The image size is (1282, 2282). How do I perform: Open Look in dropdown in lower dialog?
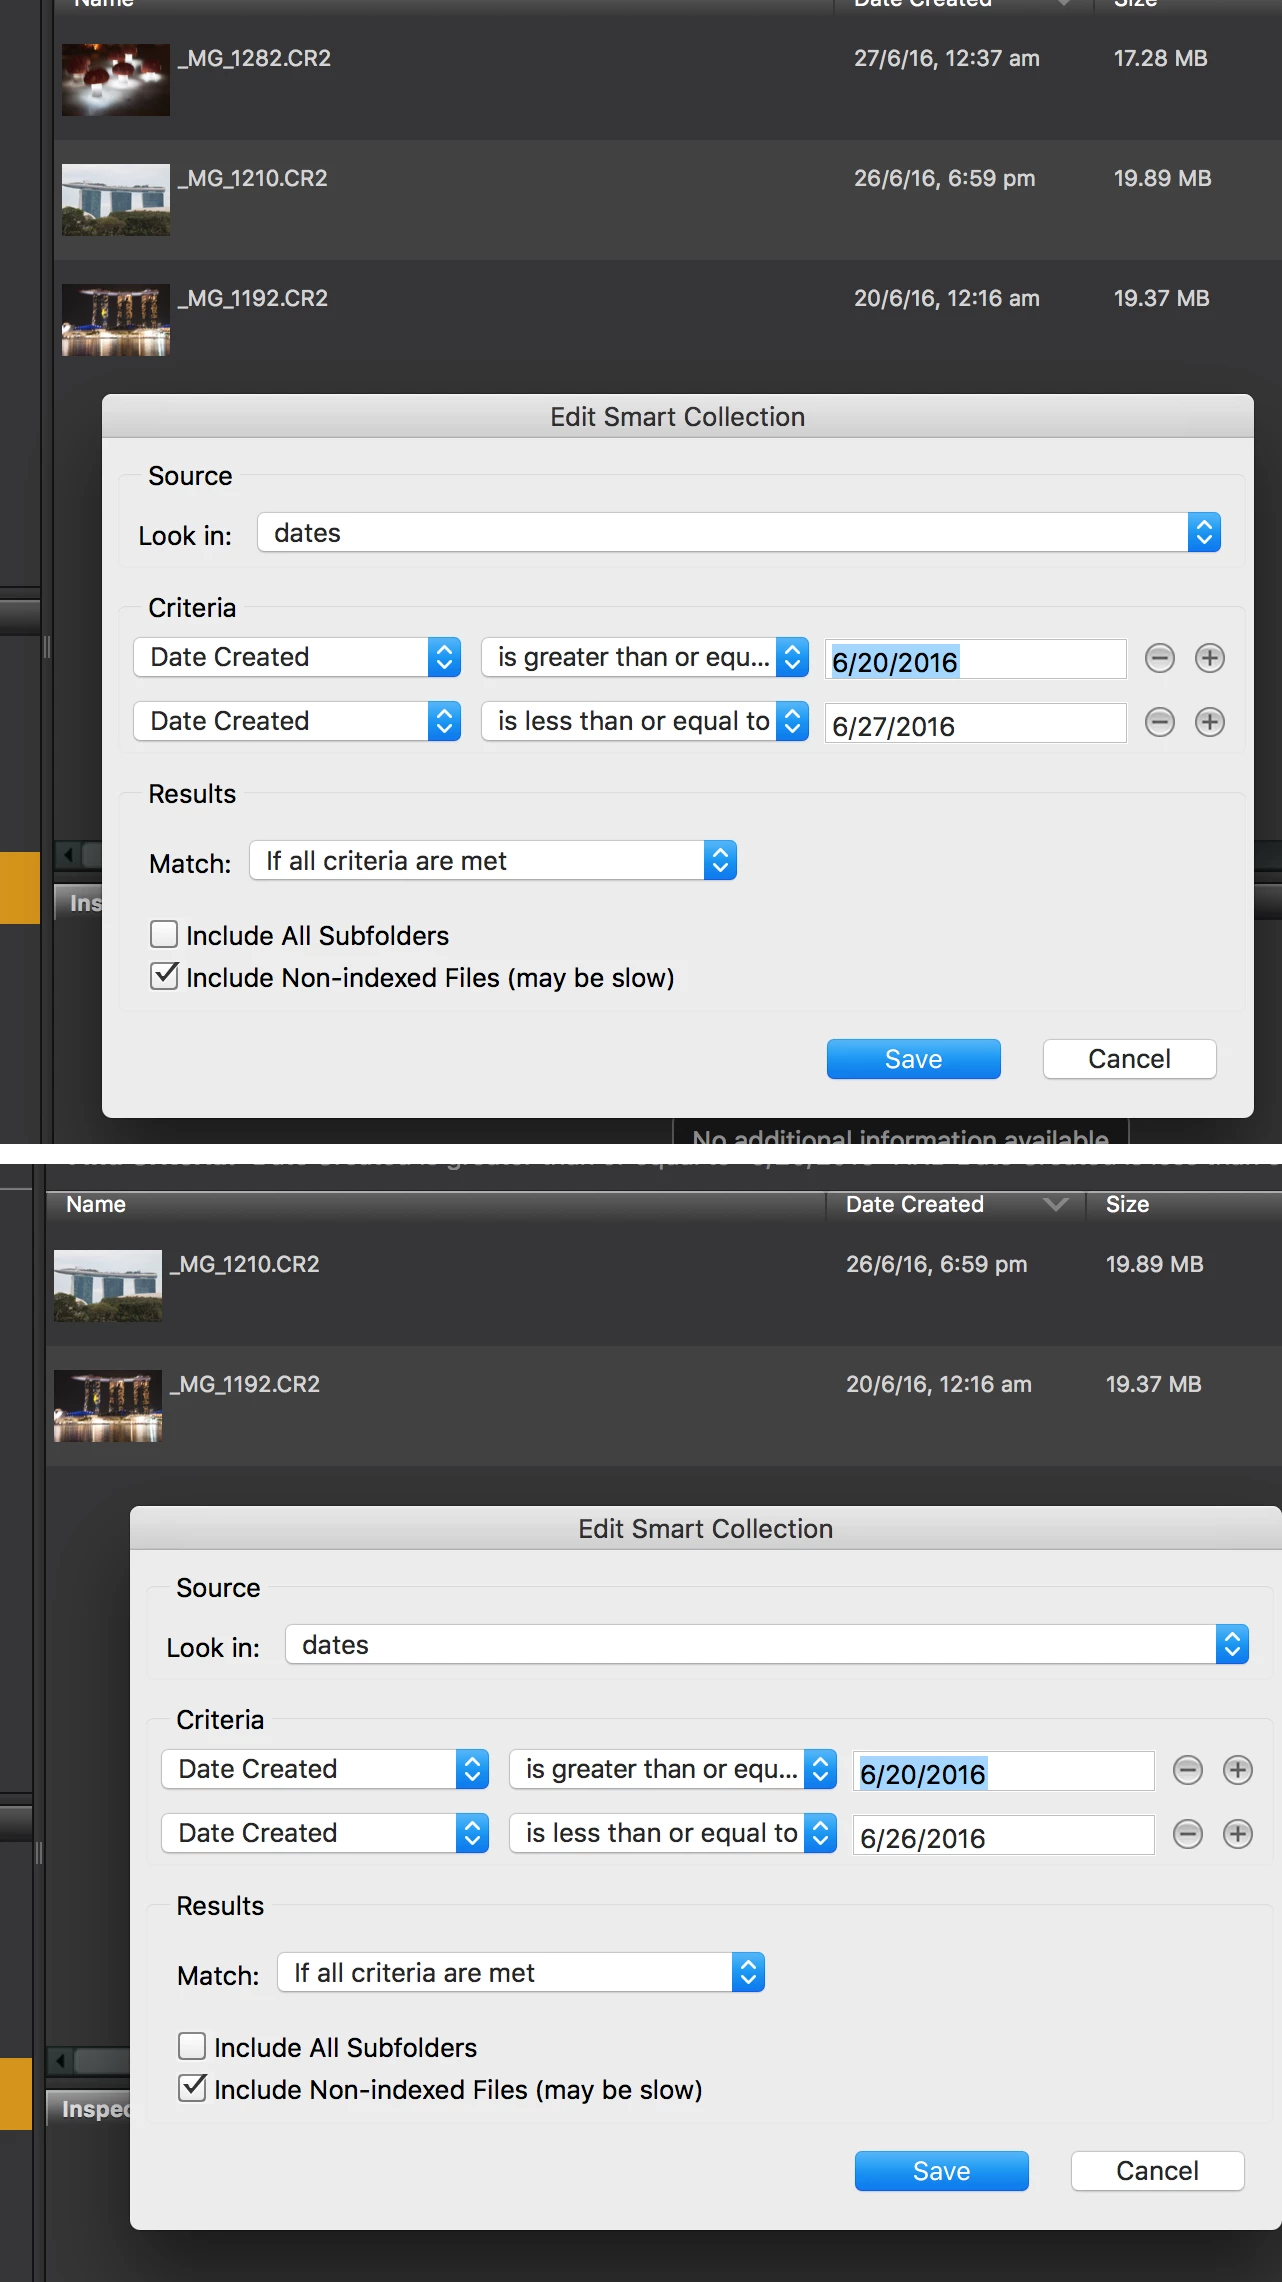(767, 1644)
